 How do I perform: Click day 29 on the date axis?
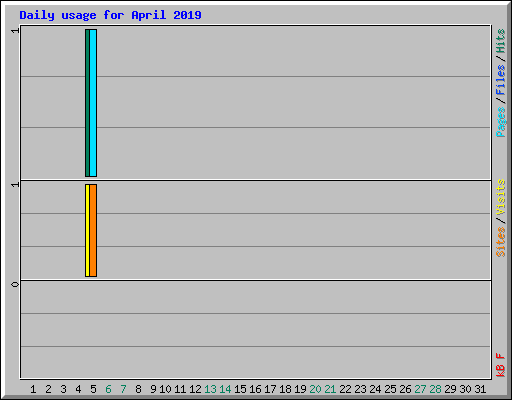tap(450, 389)
